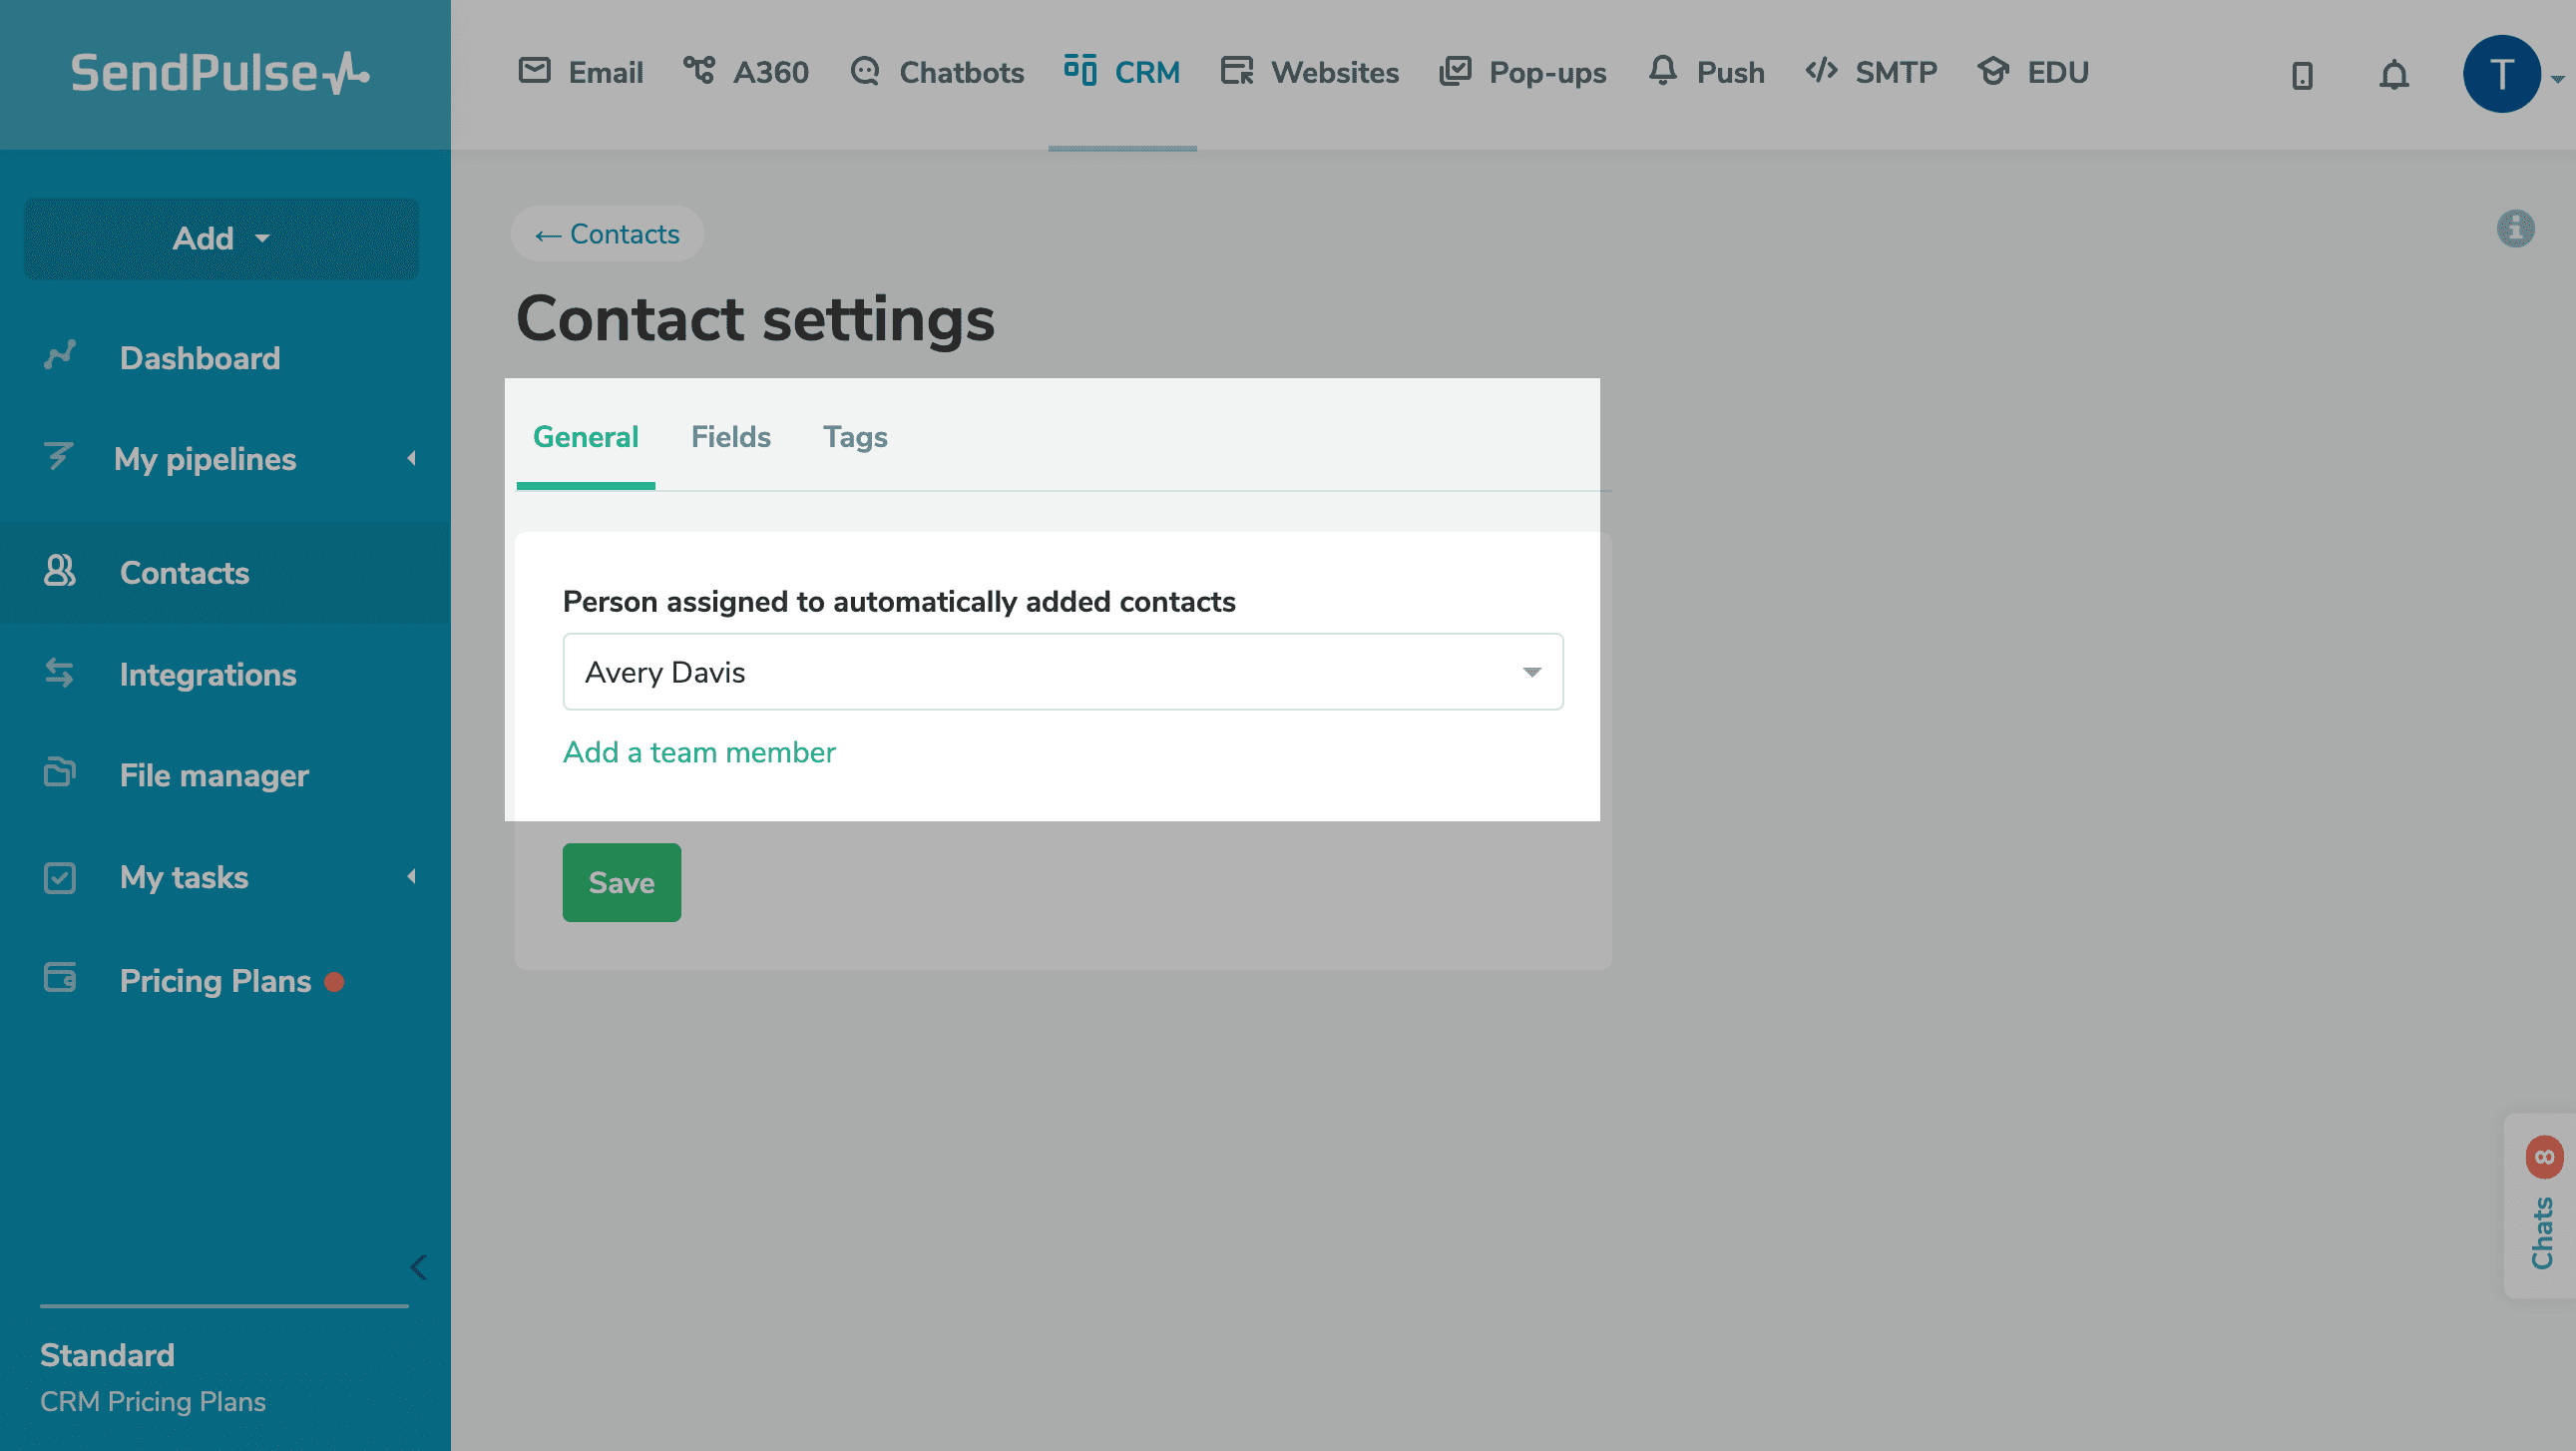
Task: Collapse the left sidebar with chevron
Action: tap(419, 1267)
